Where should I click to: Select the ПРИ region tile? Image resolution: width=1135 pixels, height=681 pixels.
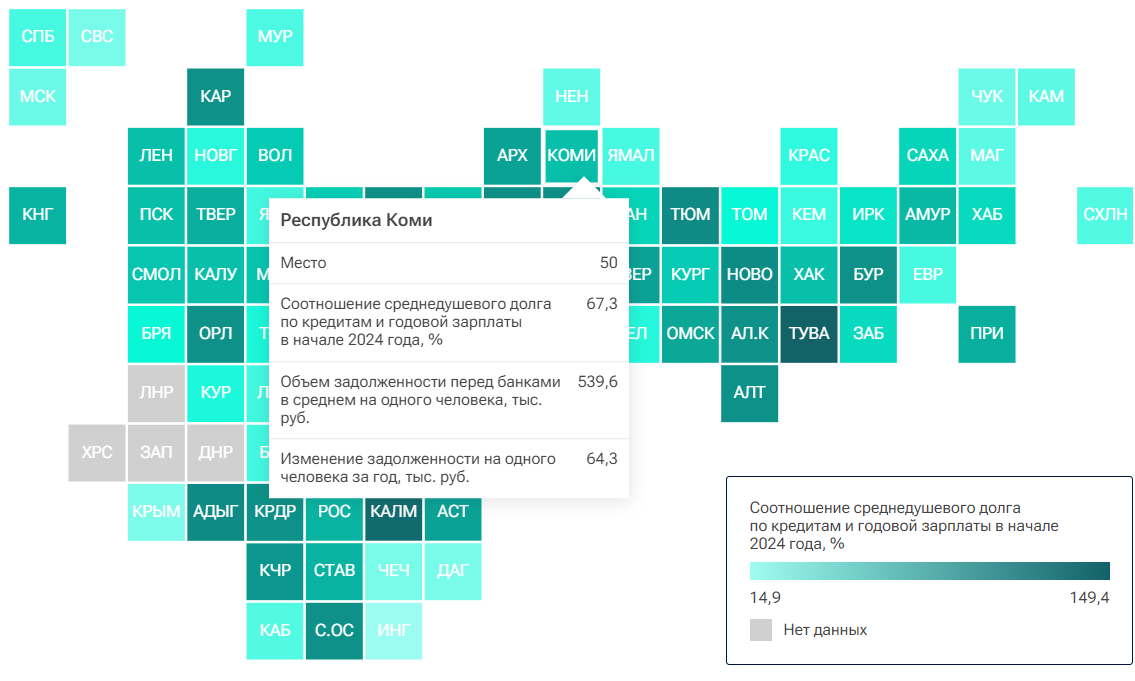point(987,334)
